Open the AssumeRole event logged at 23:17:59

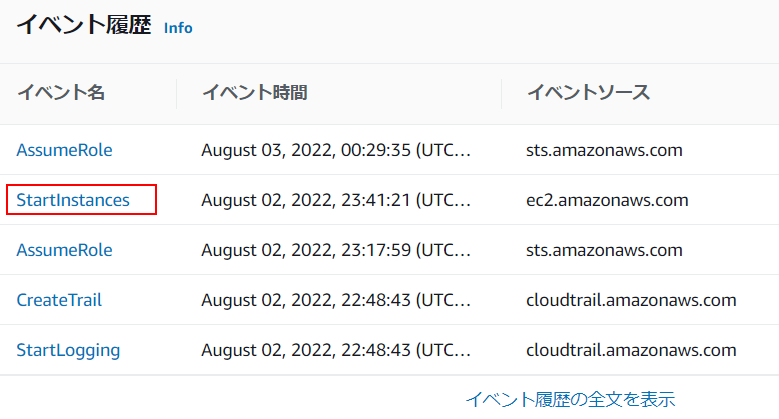(x=64, y=250)
